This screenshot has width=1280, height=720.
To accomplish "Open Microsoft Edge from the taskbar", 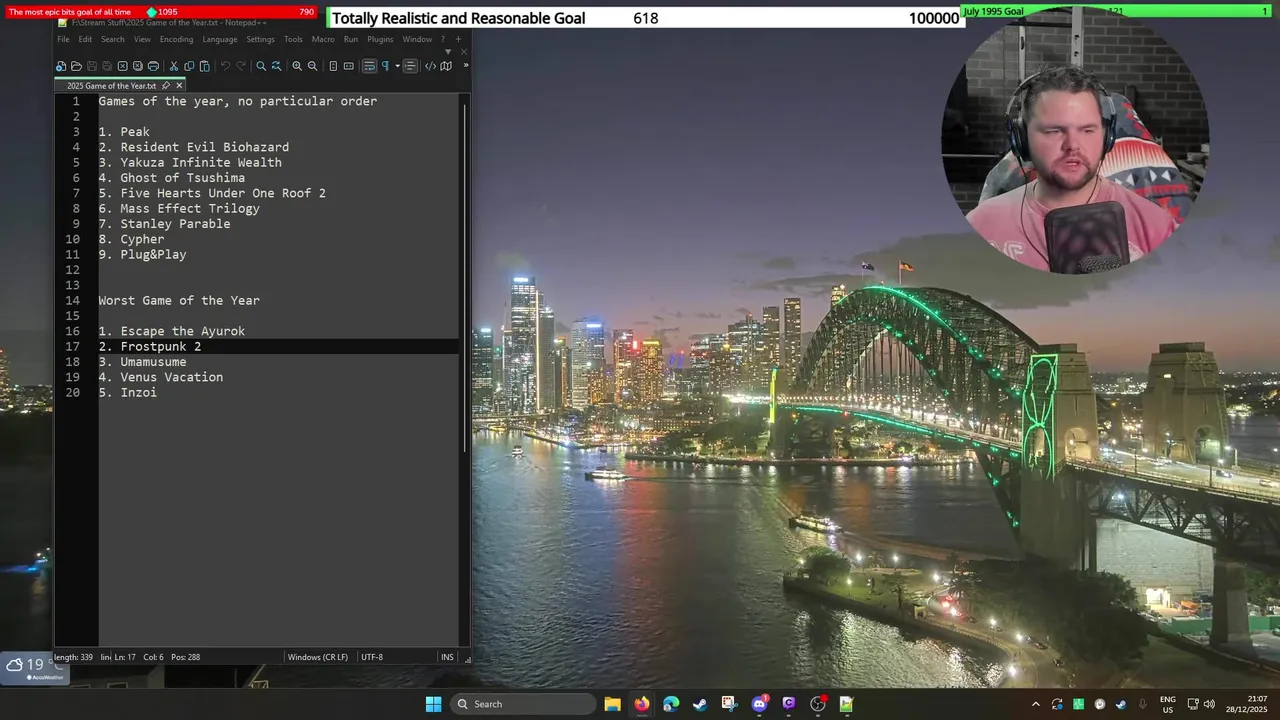I will tap(671, 704).
